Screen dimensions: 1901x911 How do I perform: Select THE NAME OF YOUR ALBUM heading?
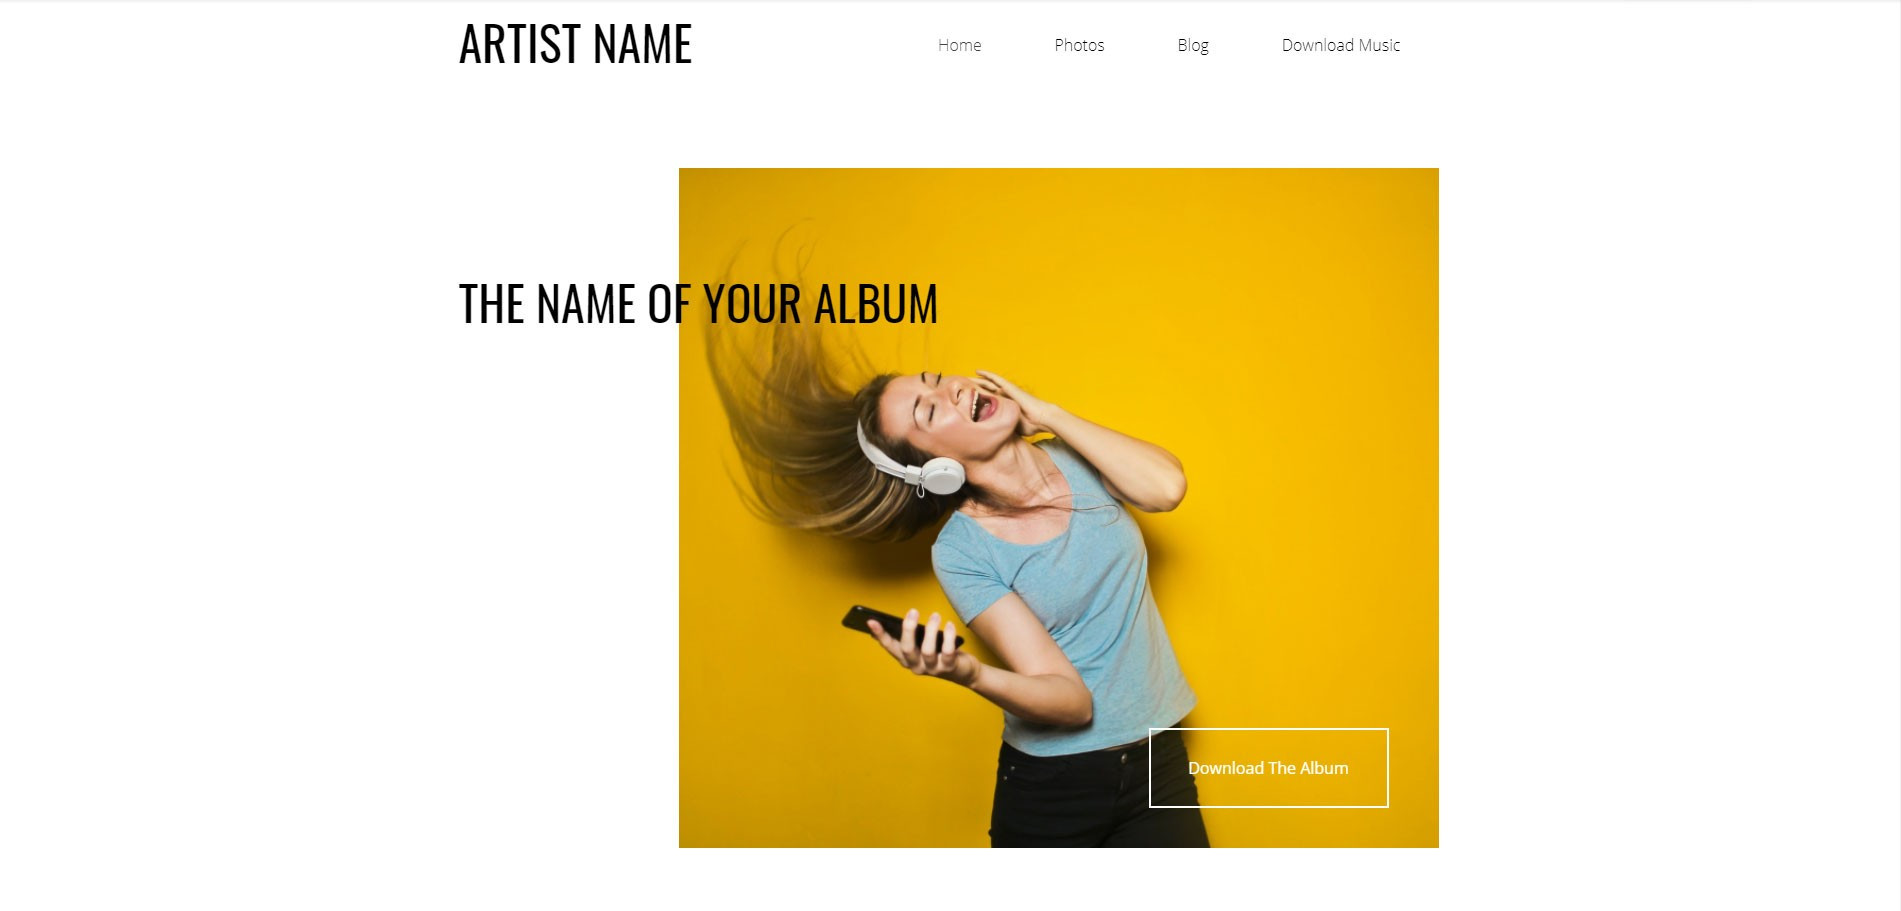click(x=698, y=304)
